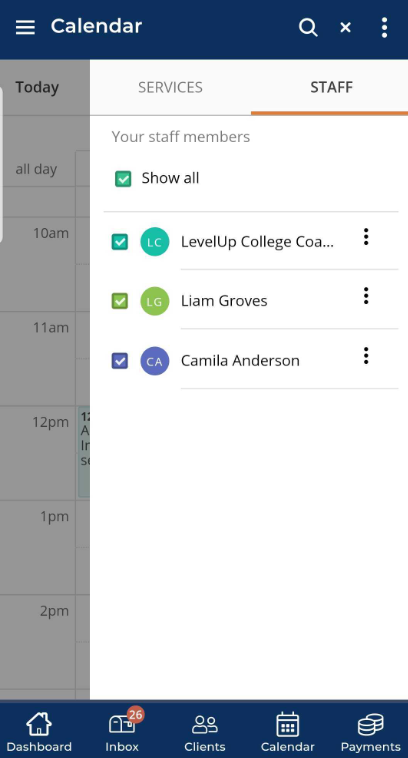Screen dimensions: 408x758
Task: Click the Today button
Action: pyautogui.click(x=37, y=87)
